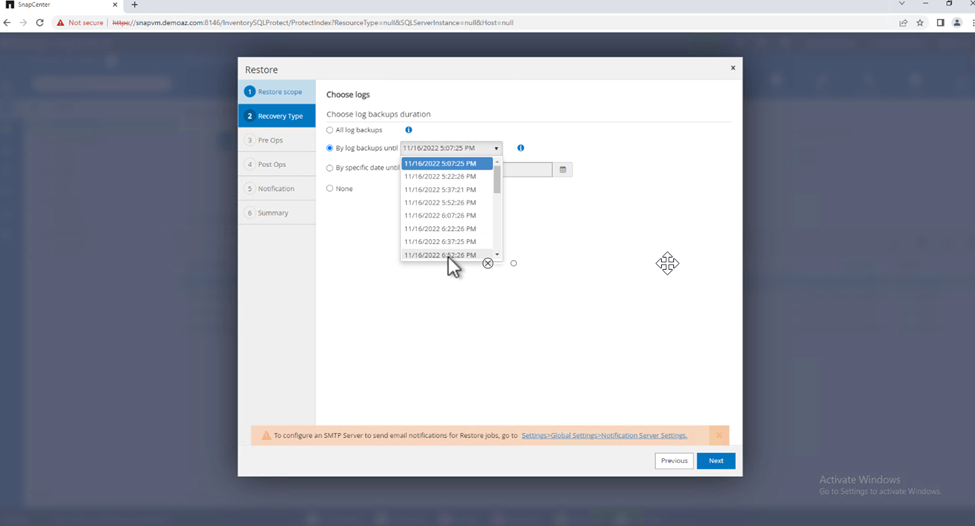Open the Recovery Type step

click(277, 116)
